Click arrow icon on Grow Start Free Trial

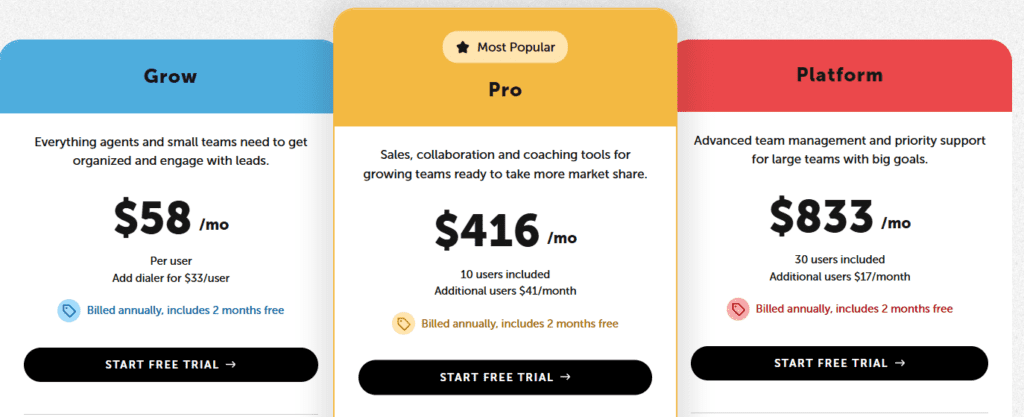230,365
